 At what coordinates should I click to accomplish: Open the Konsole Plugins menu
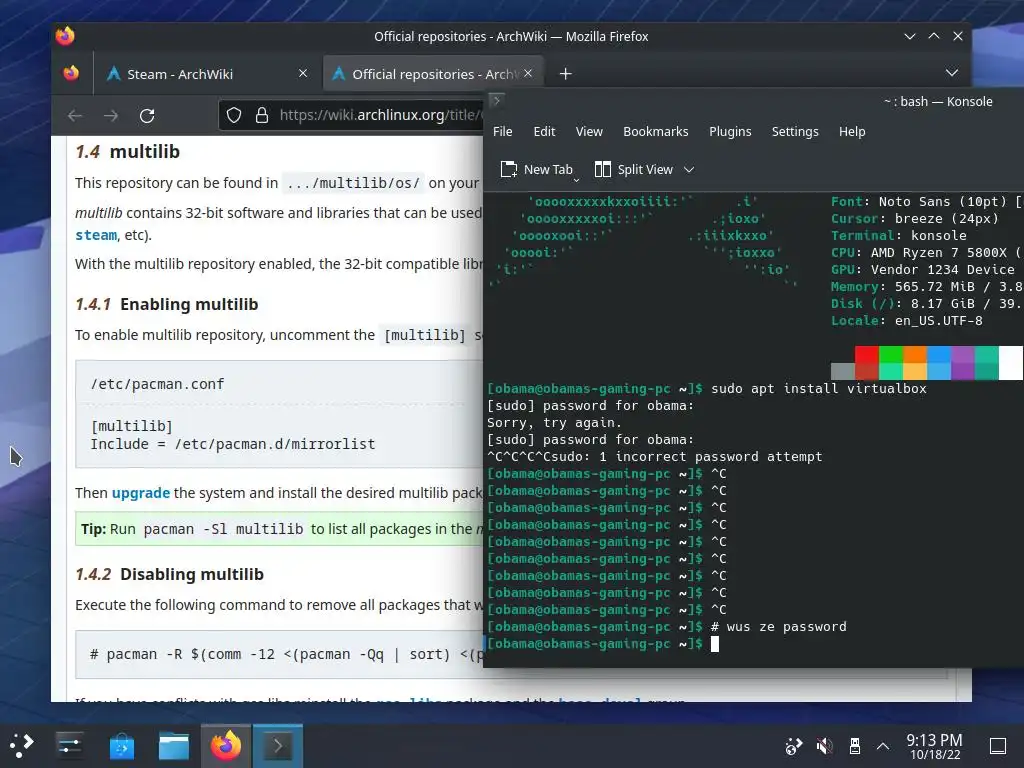pos(730,131)
